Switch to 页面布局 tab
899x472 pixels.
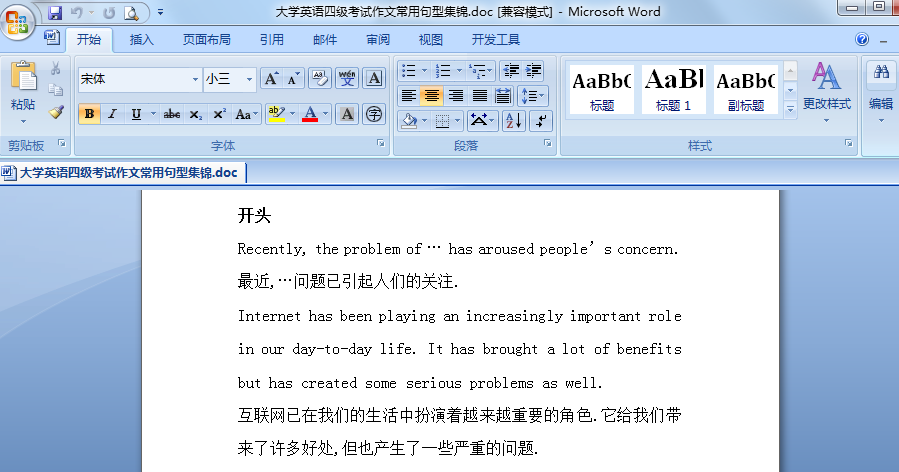[x=207, y=40]
